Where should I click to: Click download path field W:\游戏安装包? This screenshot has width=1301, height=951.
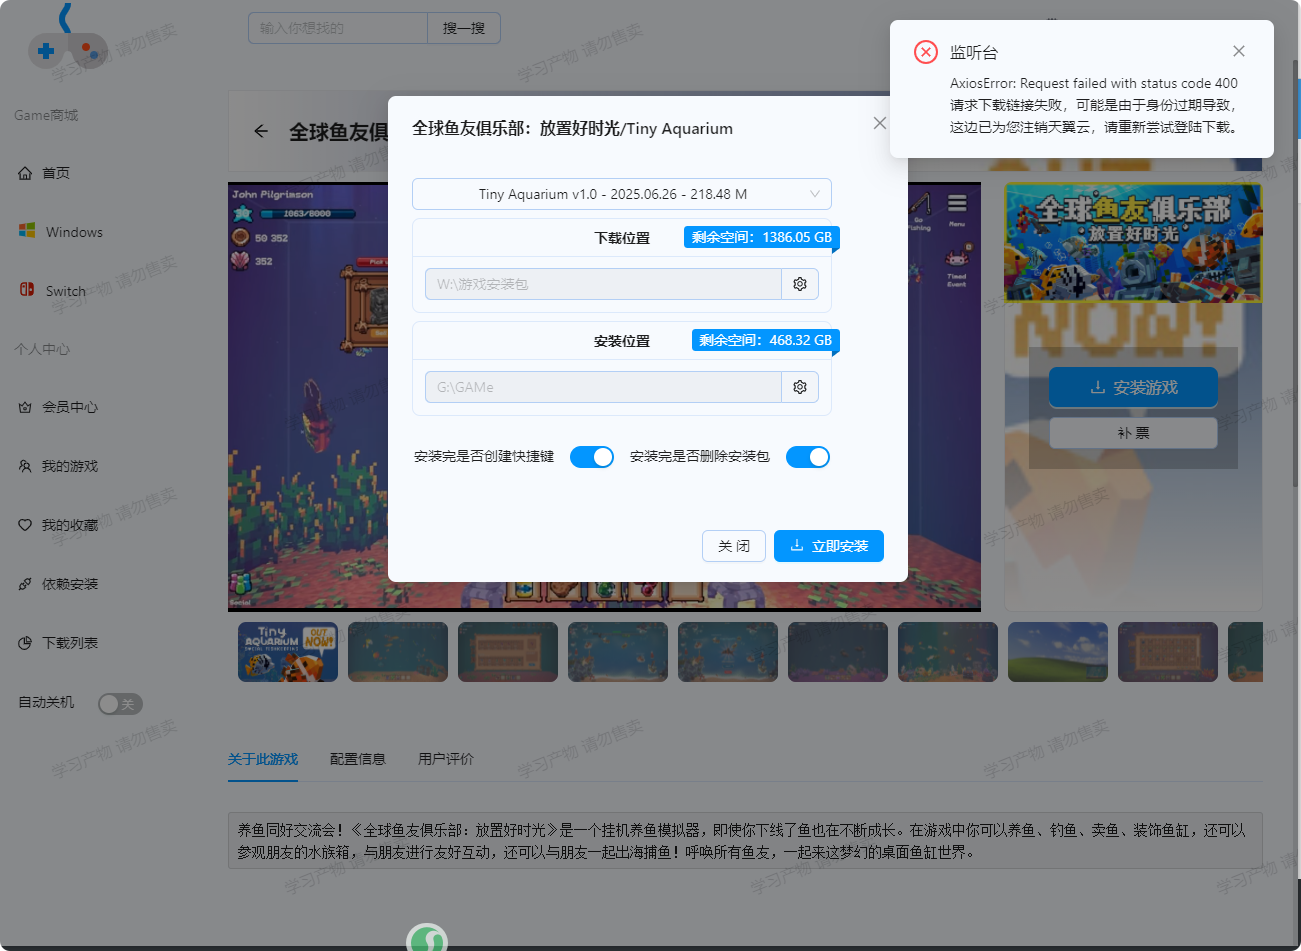point(603,284)
